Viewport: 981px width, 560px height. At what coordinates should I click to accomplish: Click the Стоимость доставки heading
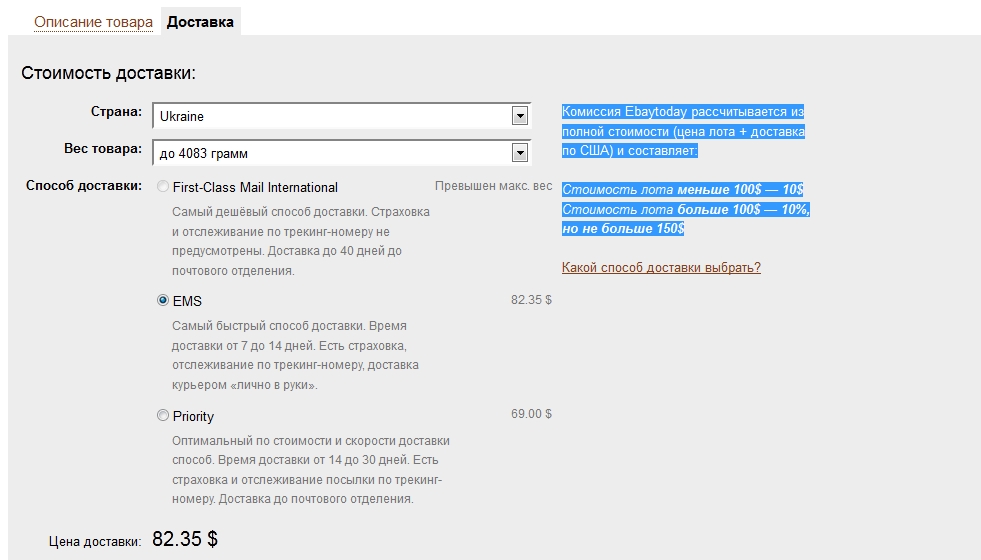(108, 73)
